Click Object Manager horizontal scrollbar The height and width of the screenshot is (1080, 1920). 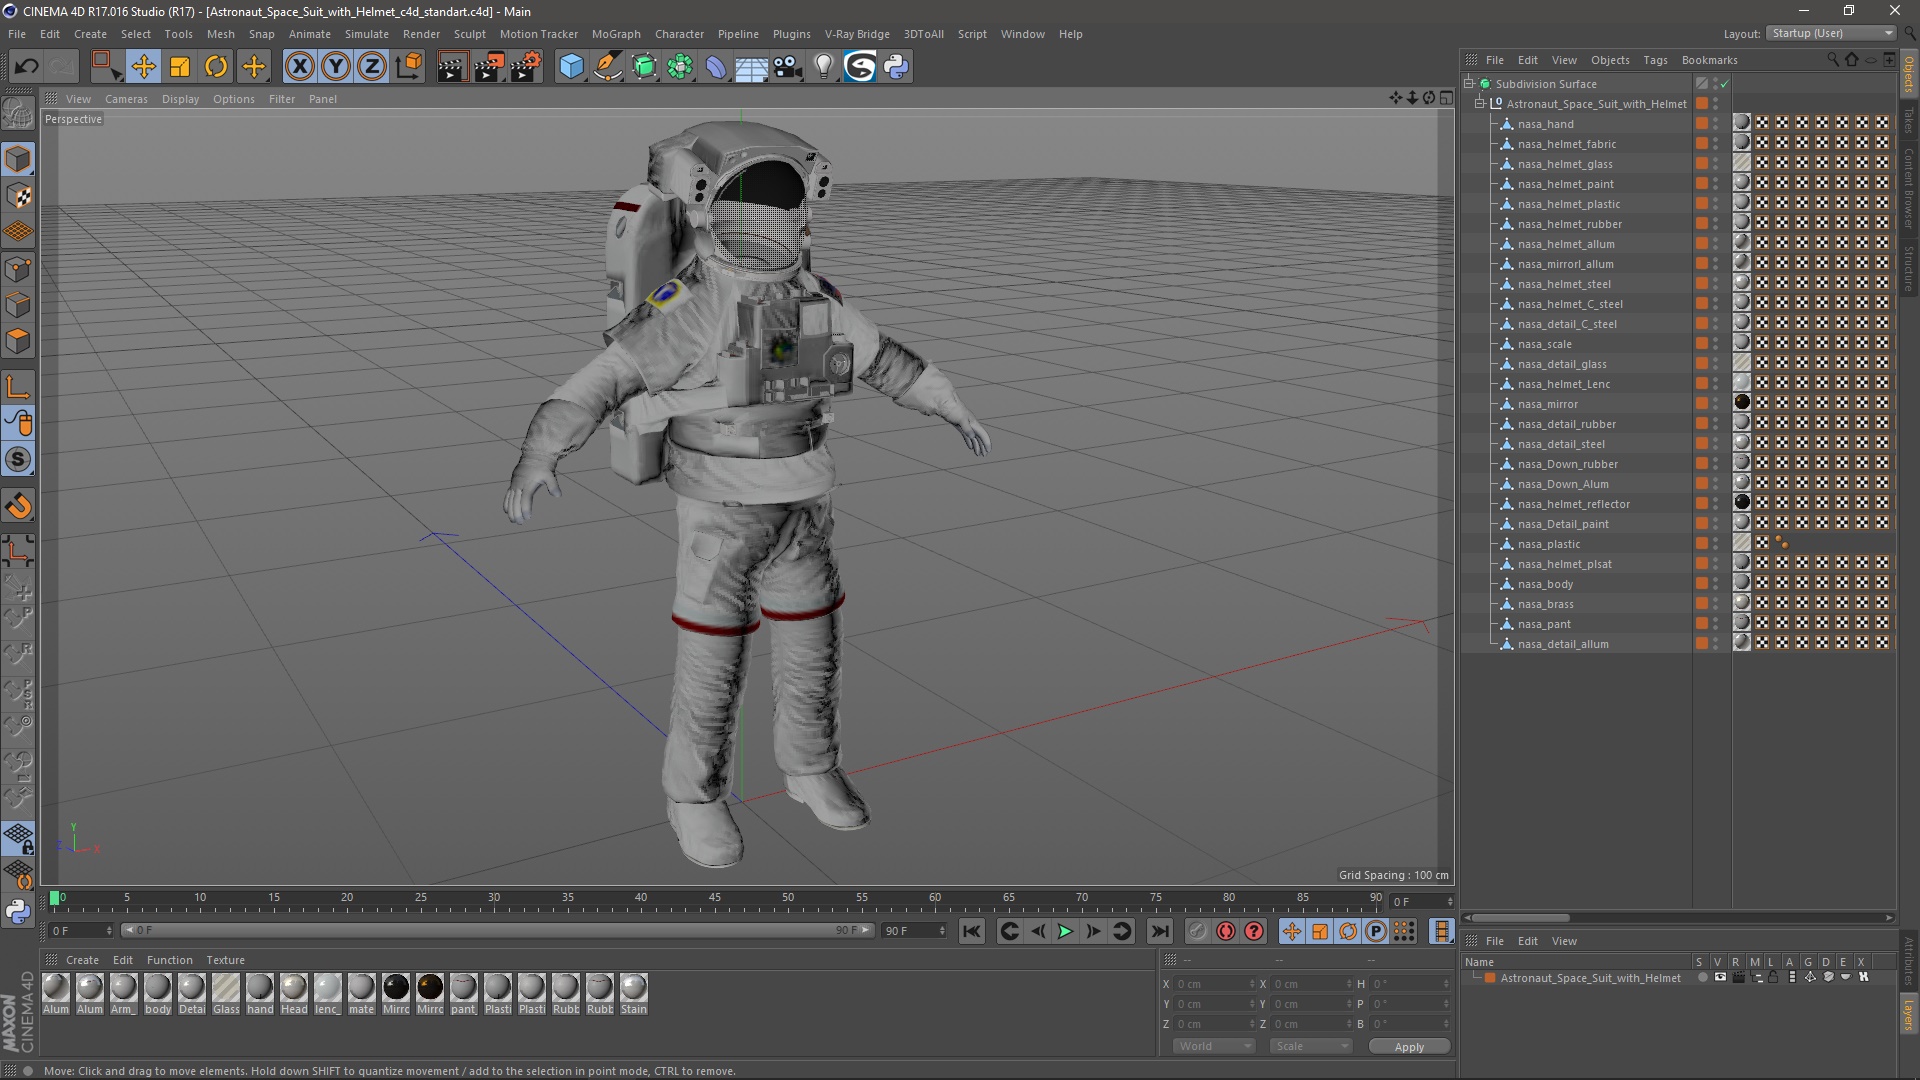(x=1520, y=917)
